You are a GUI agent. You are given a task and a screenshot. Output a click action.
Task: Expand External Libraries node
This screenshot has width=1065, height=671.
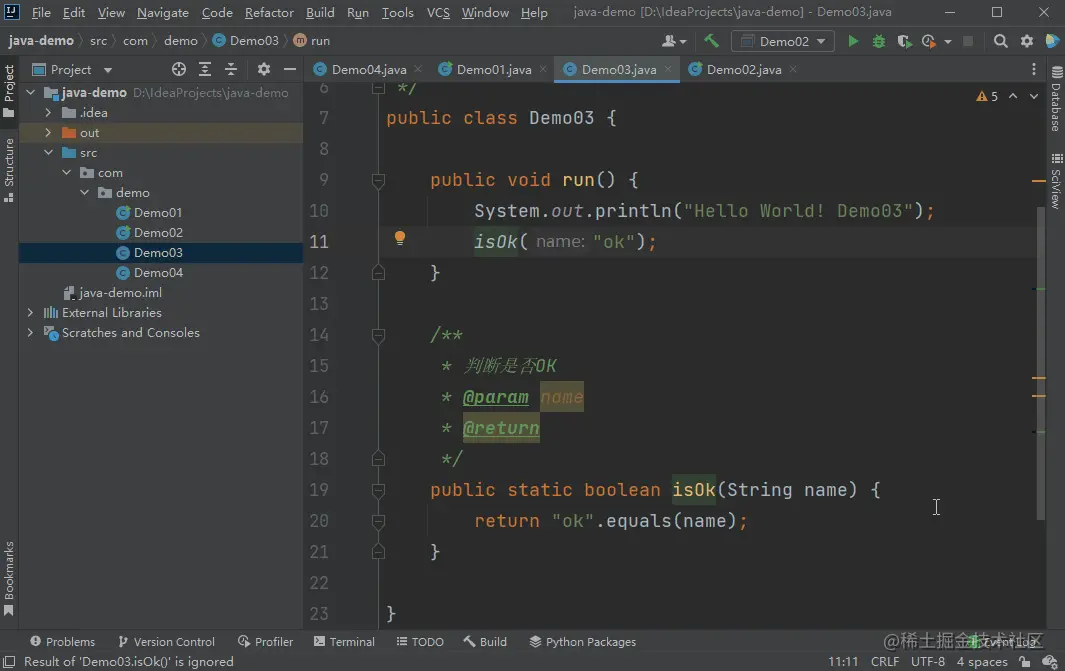pos(31,312)
